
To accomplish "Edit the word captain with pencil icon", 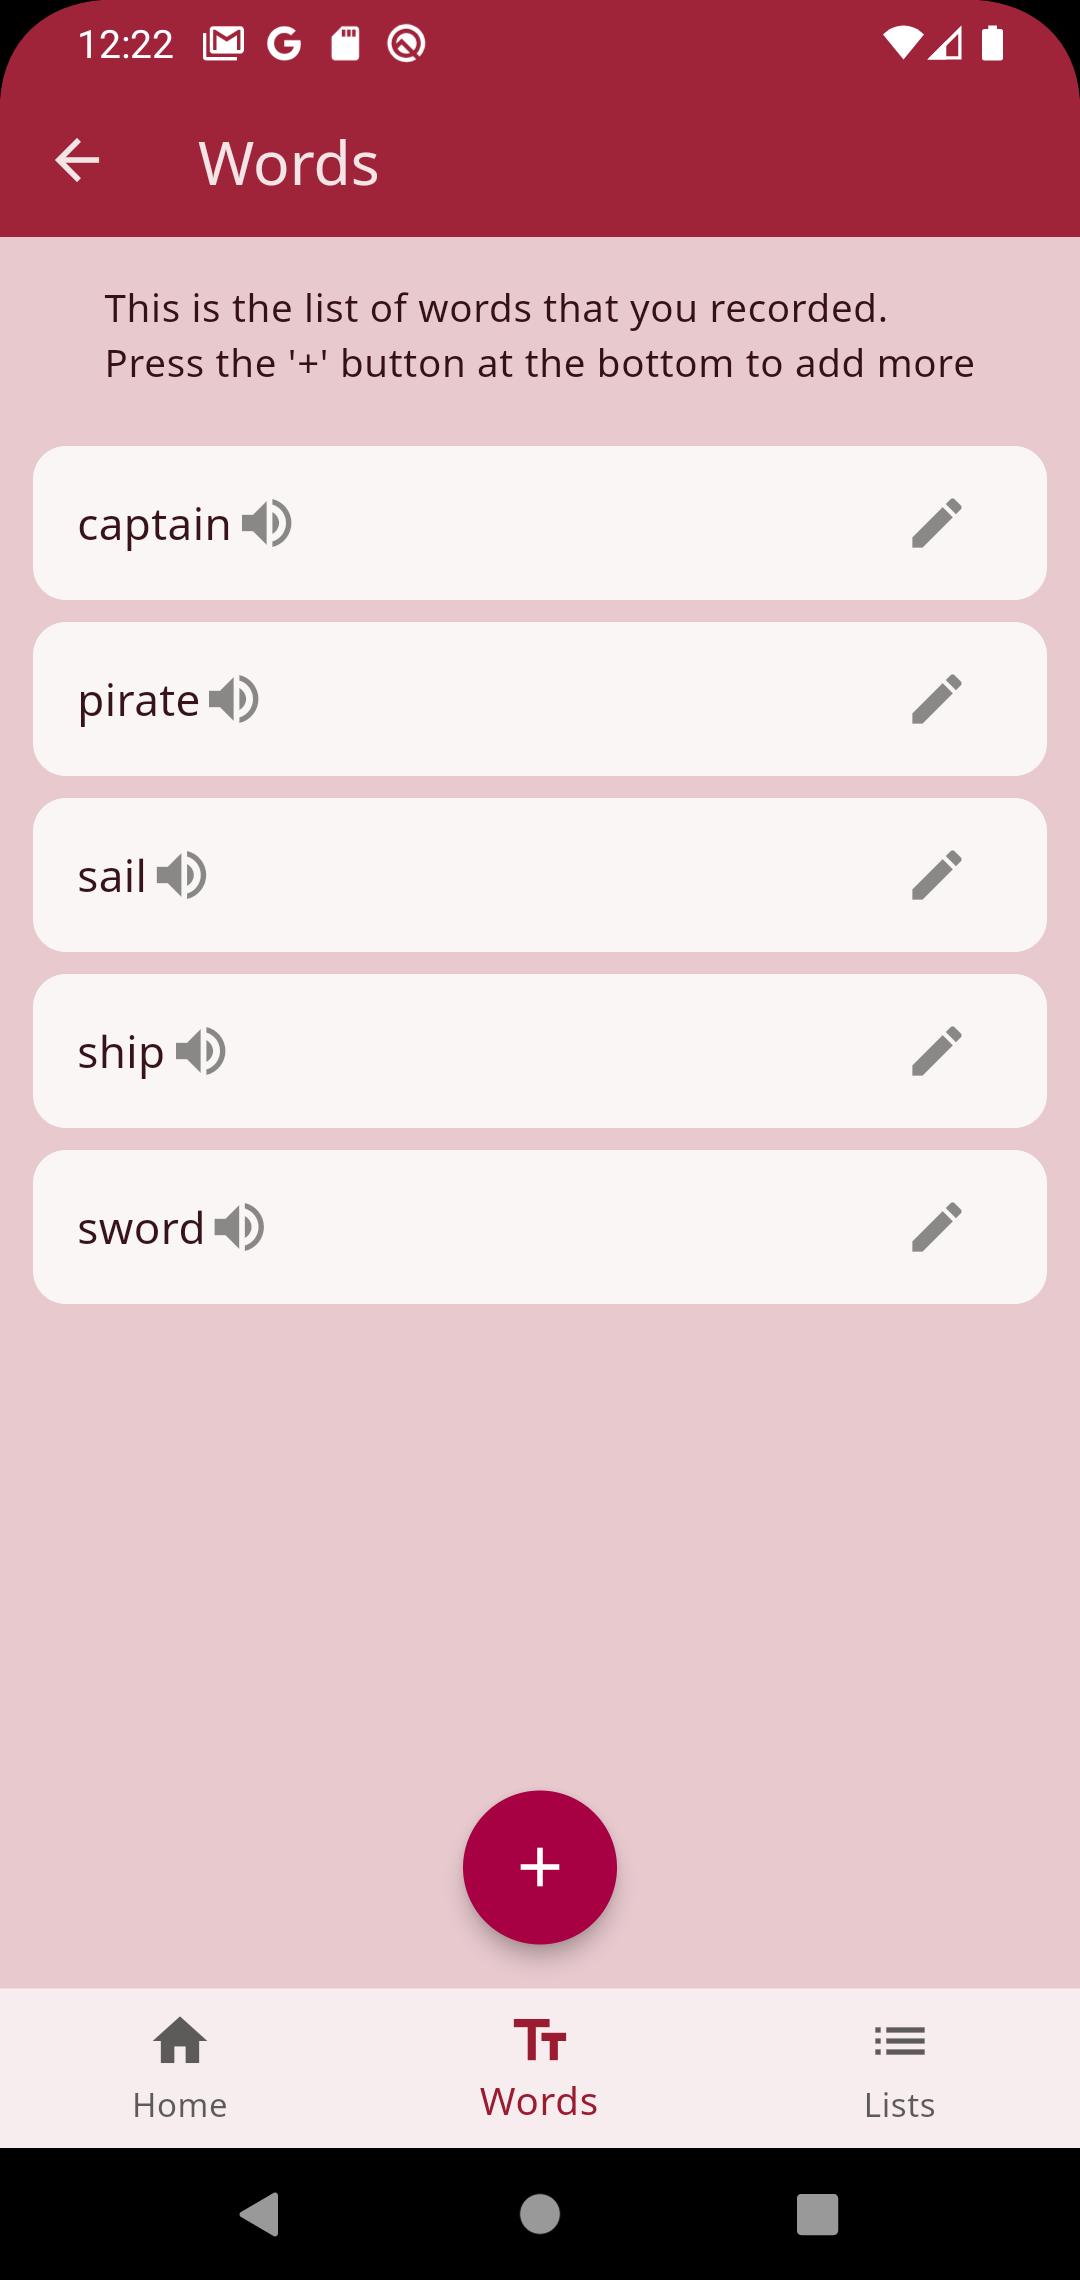I will tap(937, 523).
